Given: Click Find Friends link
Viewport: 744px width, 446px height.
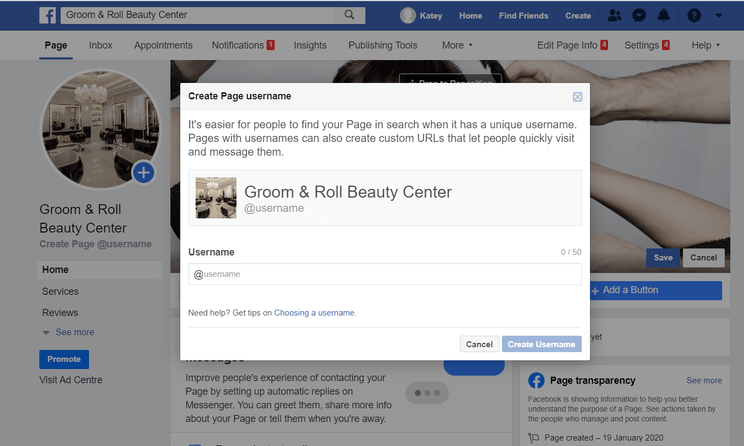Looking at the screenshot, I should [523, 16].
